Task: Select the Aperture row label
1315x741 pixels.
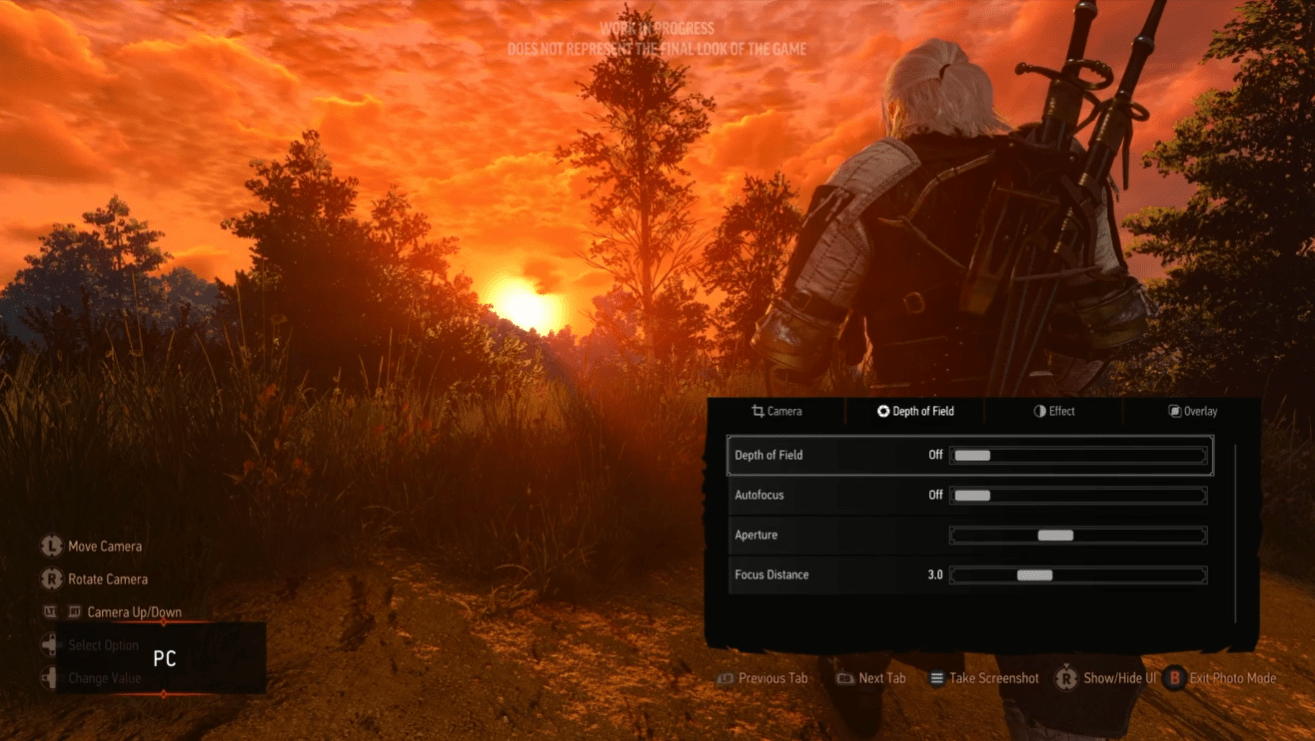Action: pyautogui.click(x=756, y=535)
